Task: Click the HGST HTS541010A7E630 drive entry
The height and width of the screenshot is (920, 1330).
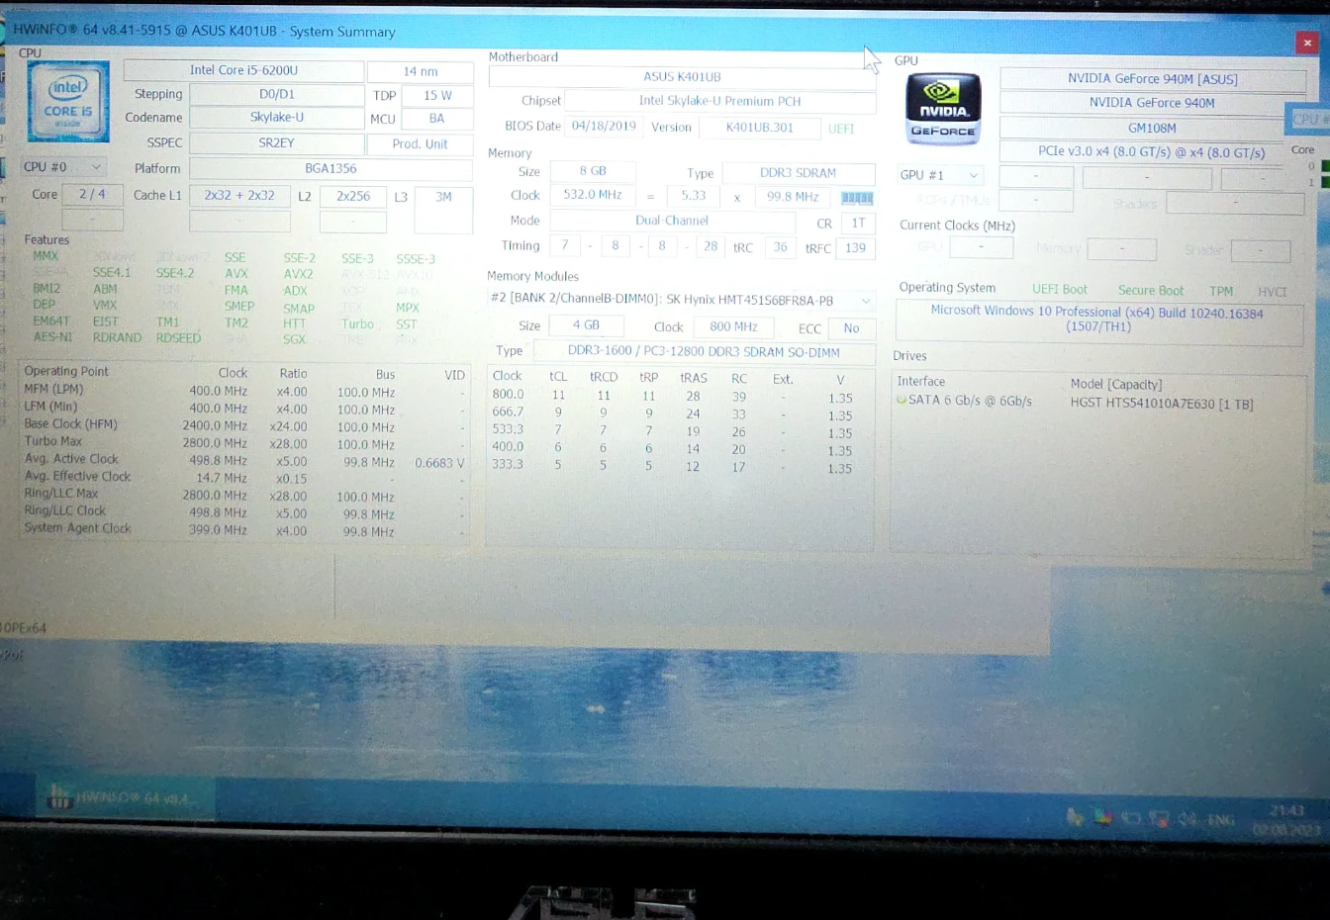Action: coord(1160,404)
